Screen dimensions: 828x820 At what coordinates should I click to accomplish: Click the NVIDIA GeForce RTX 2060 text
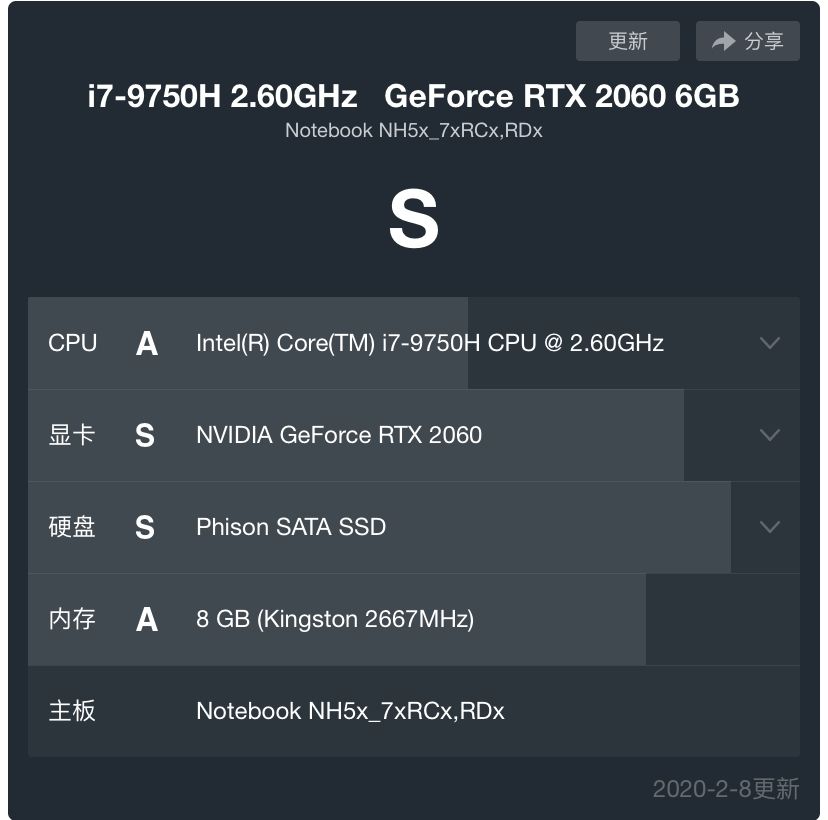(x=338, y=435)
